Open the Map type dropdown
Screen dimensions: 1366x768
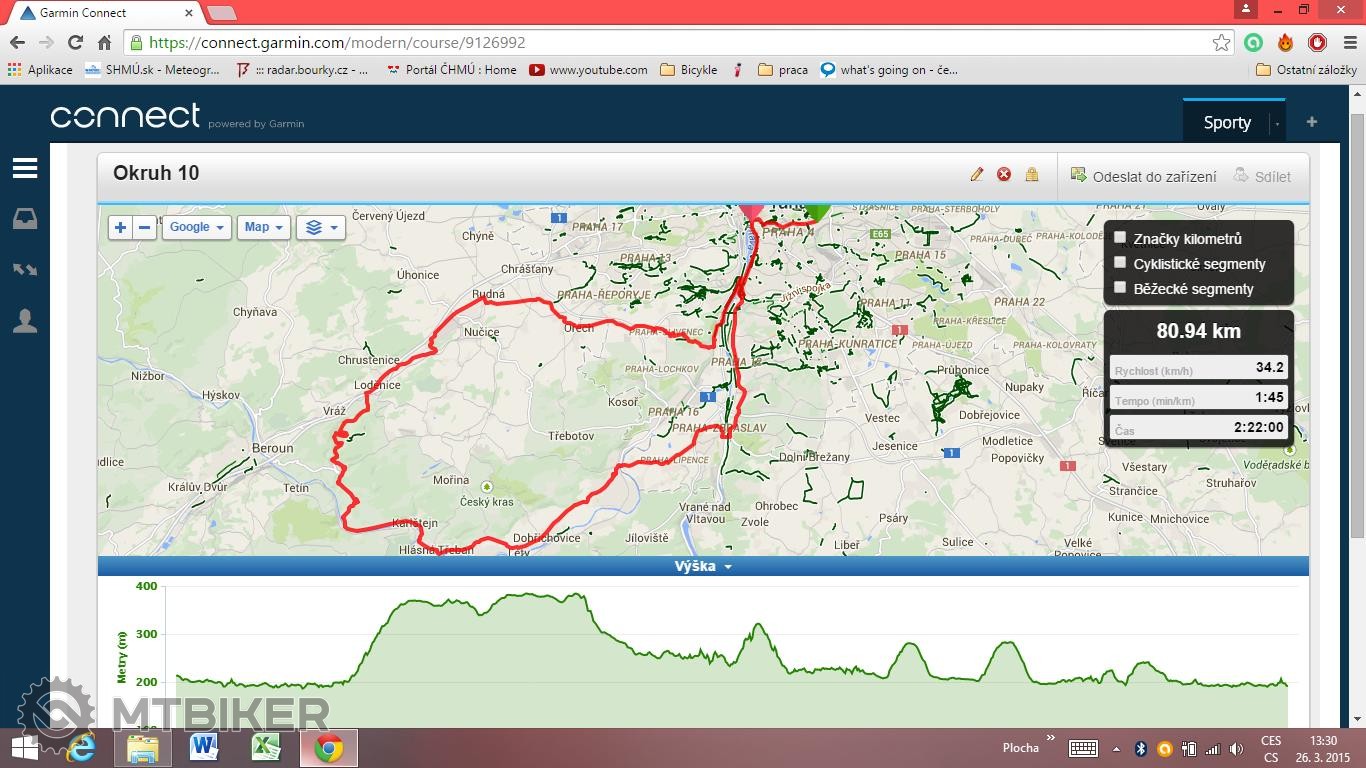click(x=264, y=227)
